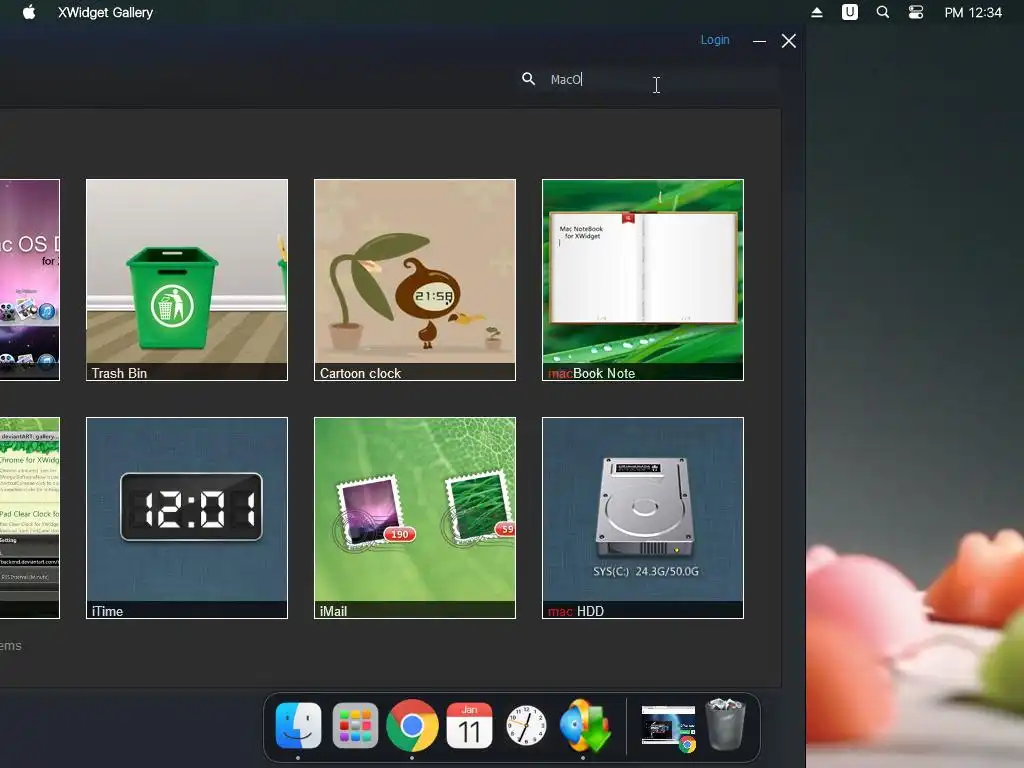Image resolution: width=1024 pixels, height=768 pixels.
Task: Open the Login link
Action: point(714,40)
